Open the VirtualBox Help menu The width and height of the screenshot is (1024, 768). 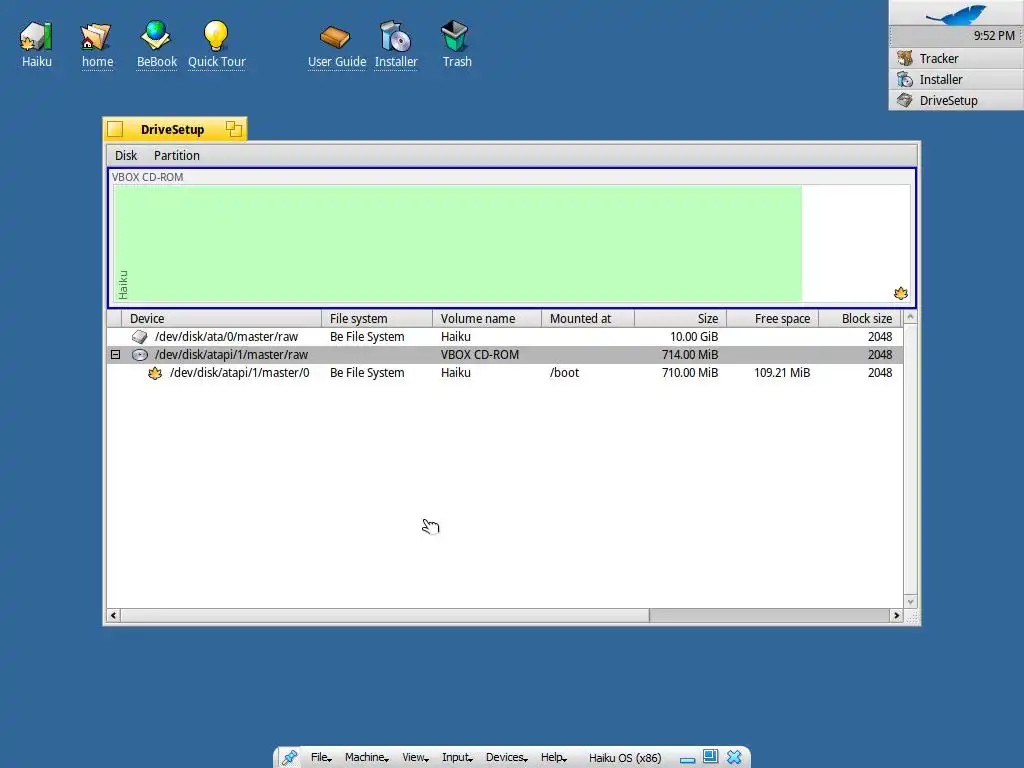point(553,758)
